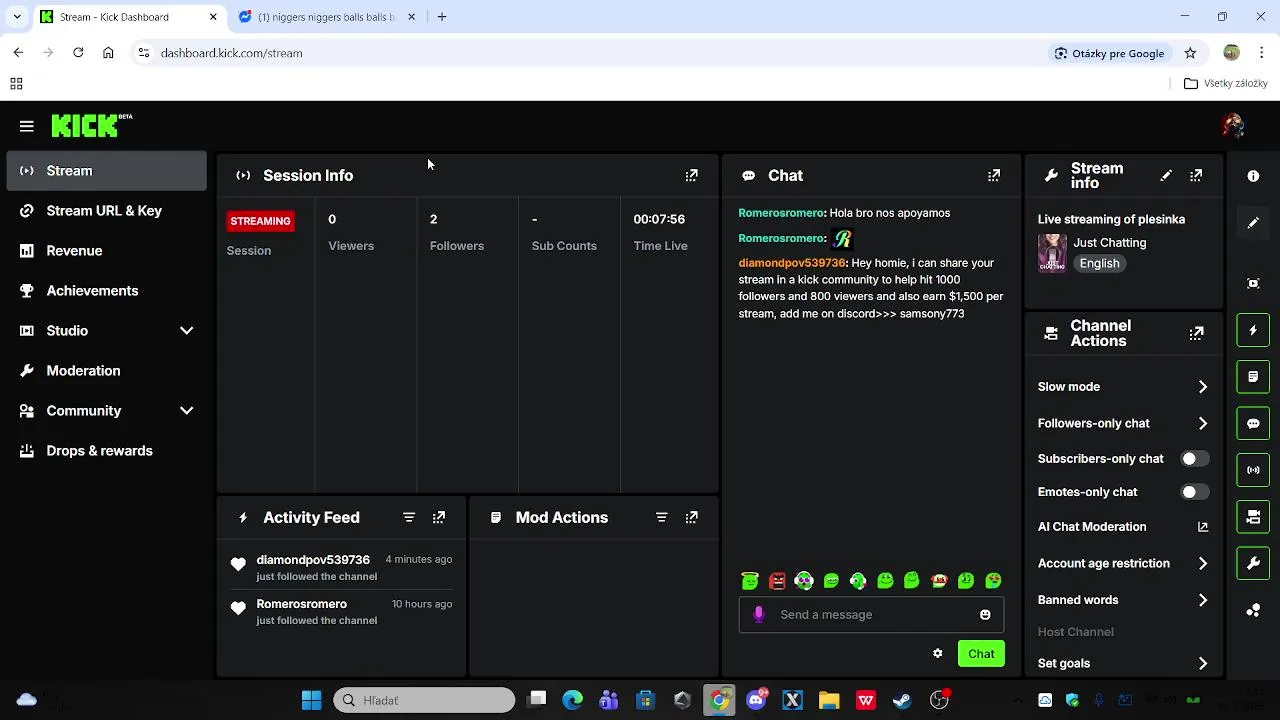1280x720 pixels.
Task: Open Slow mode options
Action: pyautogui.click(x=1123, y=387)
